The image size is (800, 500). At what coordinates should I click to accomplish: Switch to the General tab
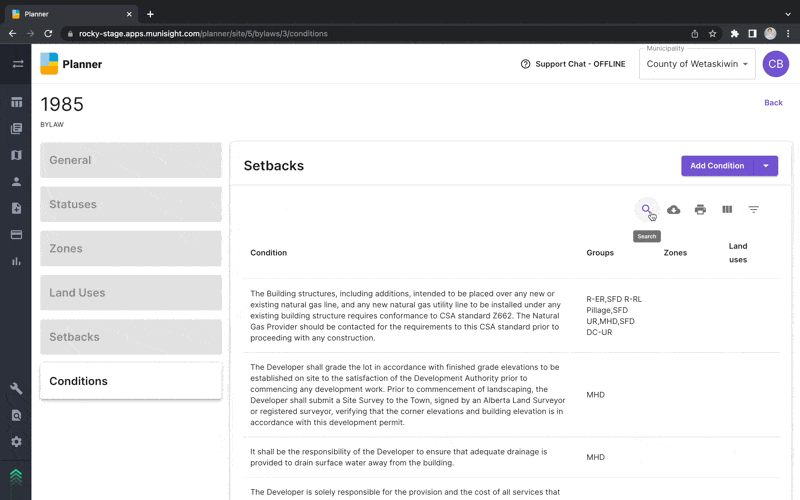pos(131,160)
